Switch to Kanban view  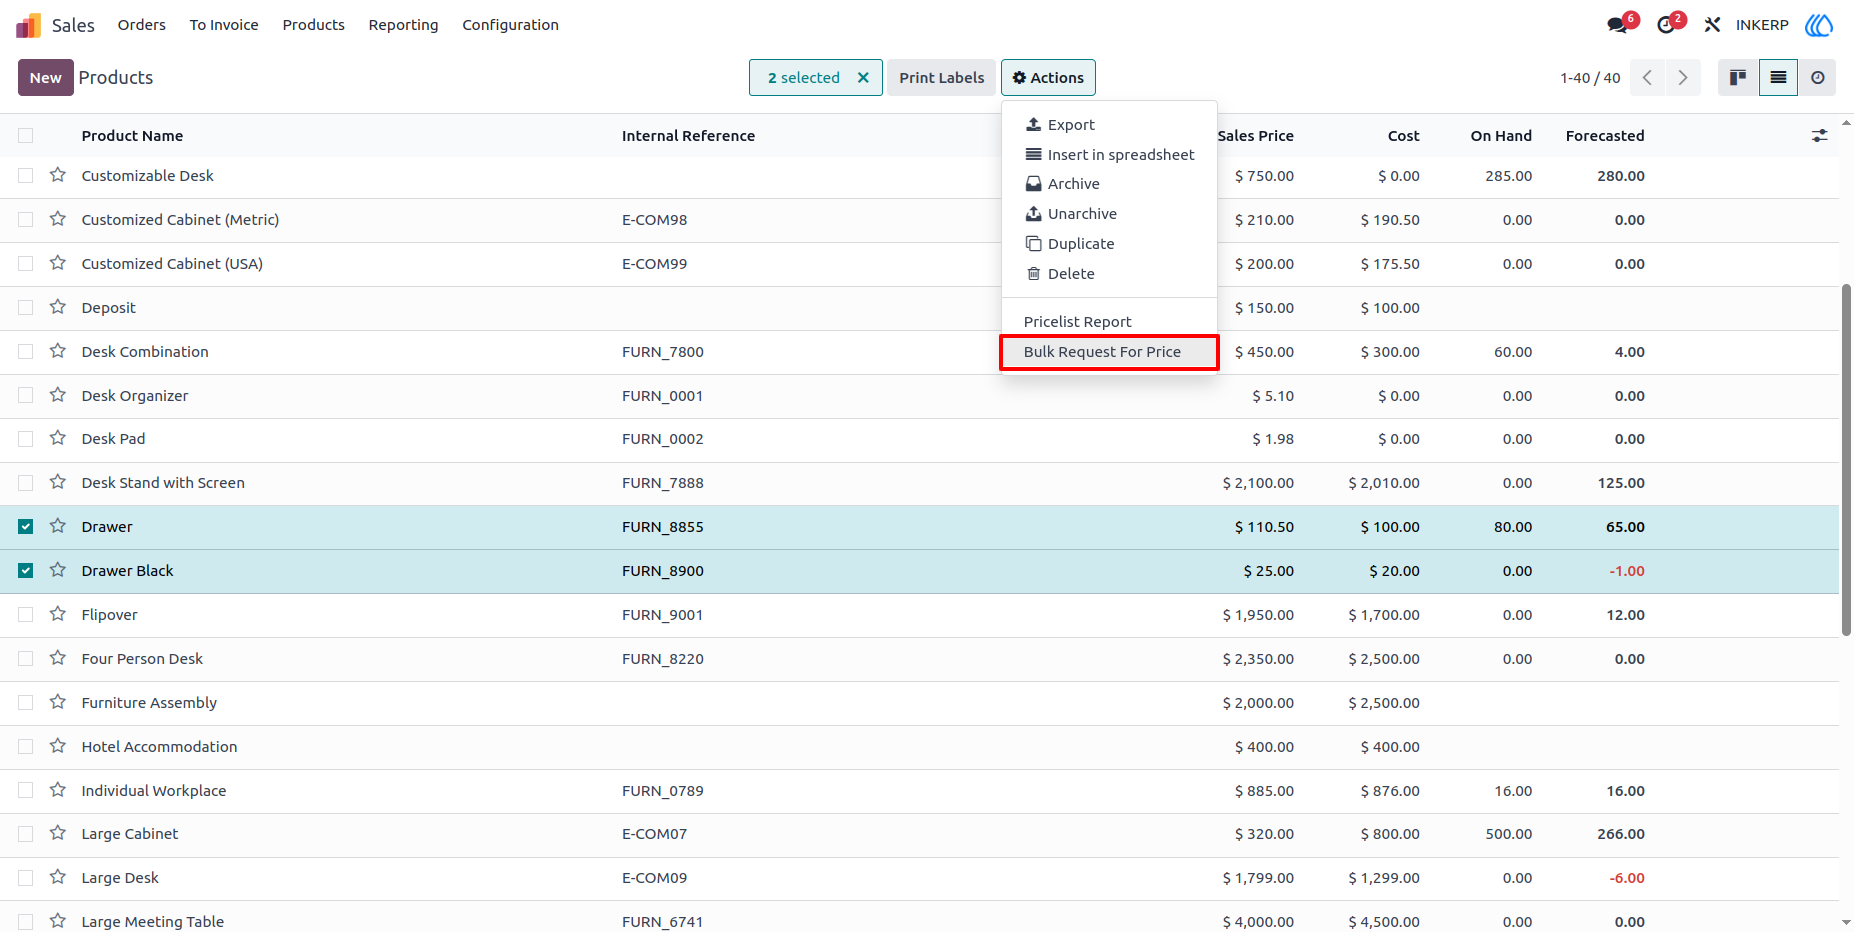pos(1738,77)
